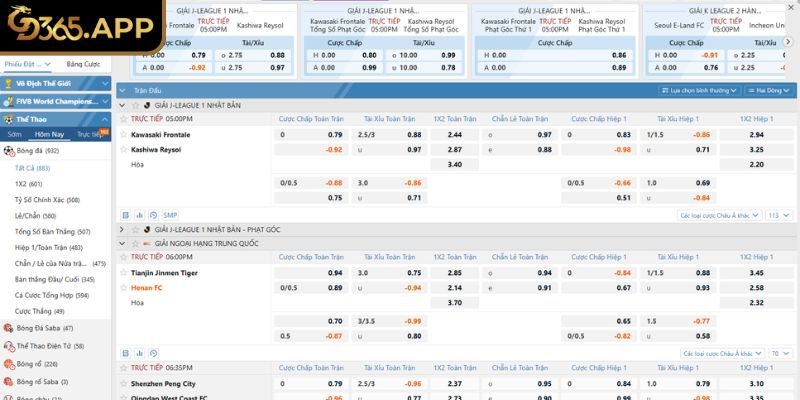Click the statistics chart icon under Kashiwa Reysol match
Screen dimensions: 800x400
point(139,215)
